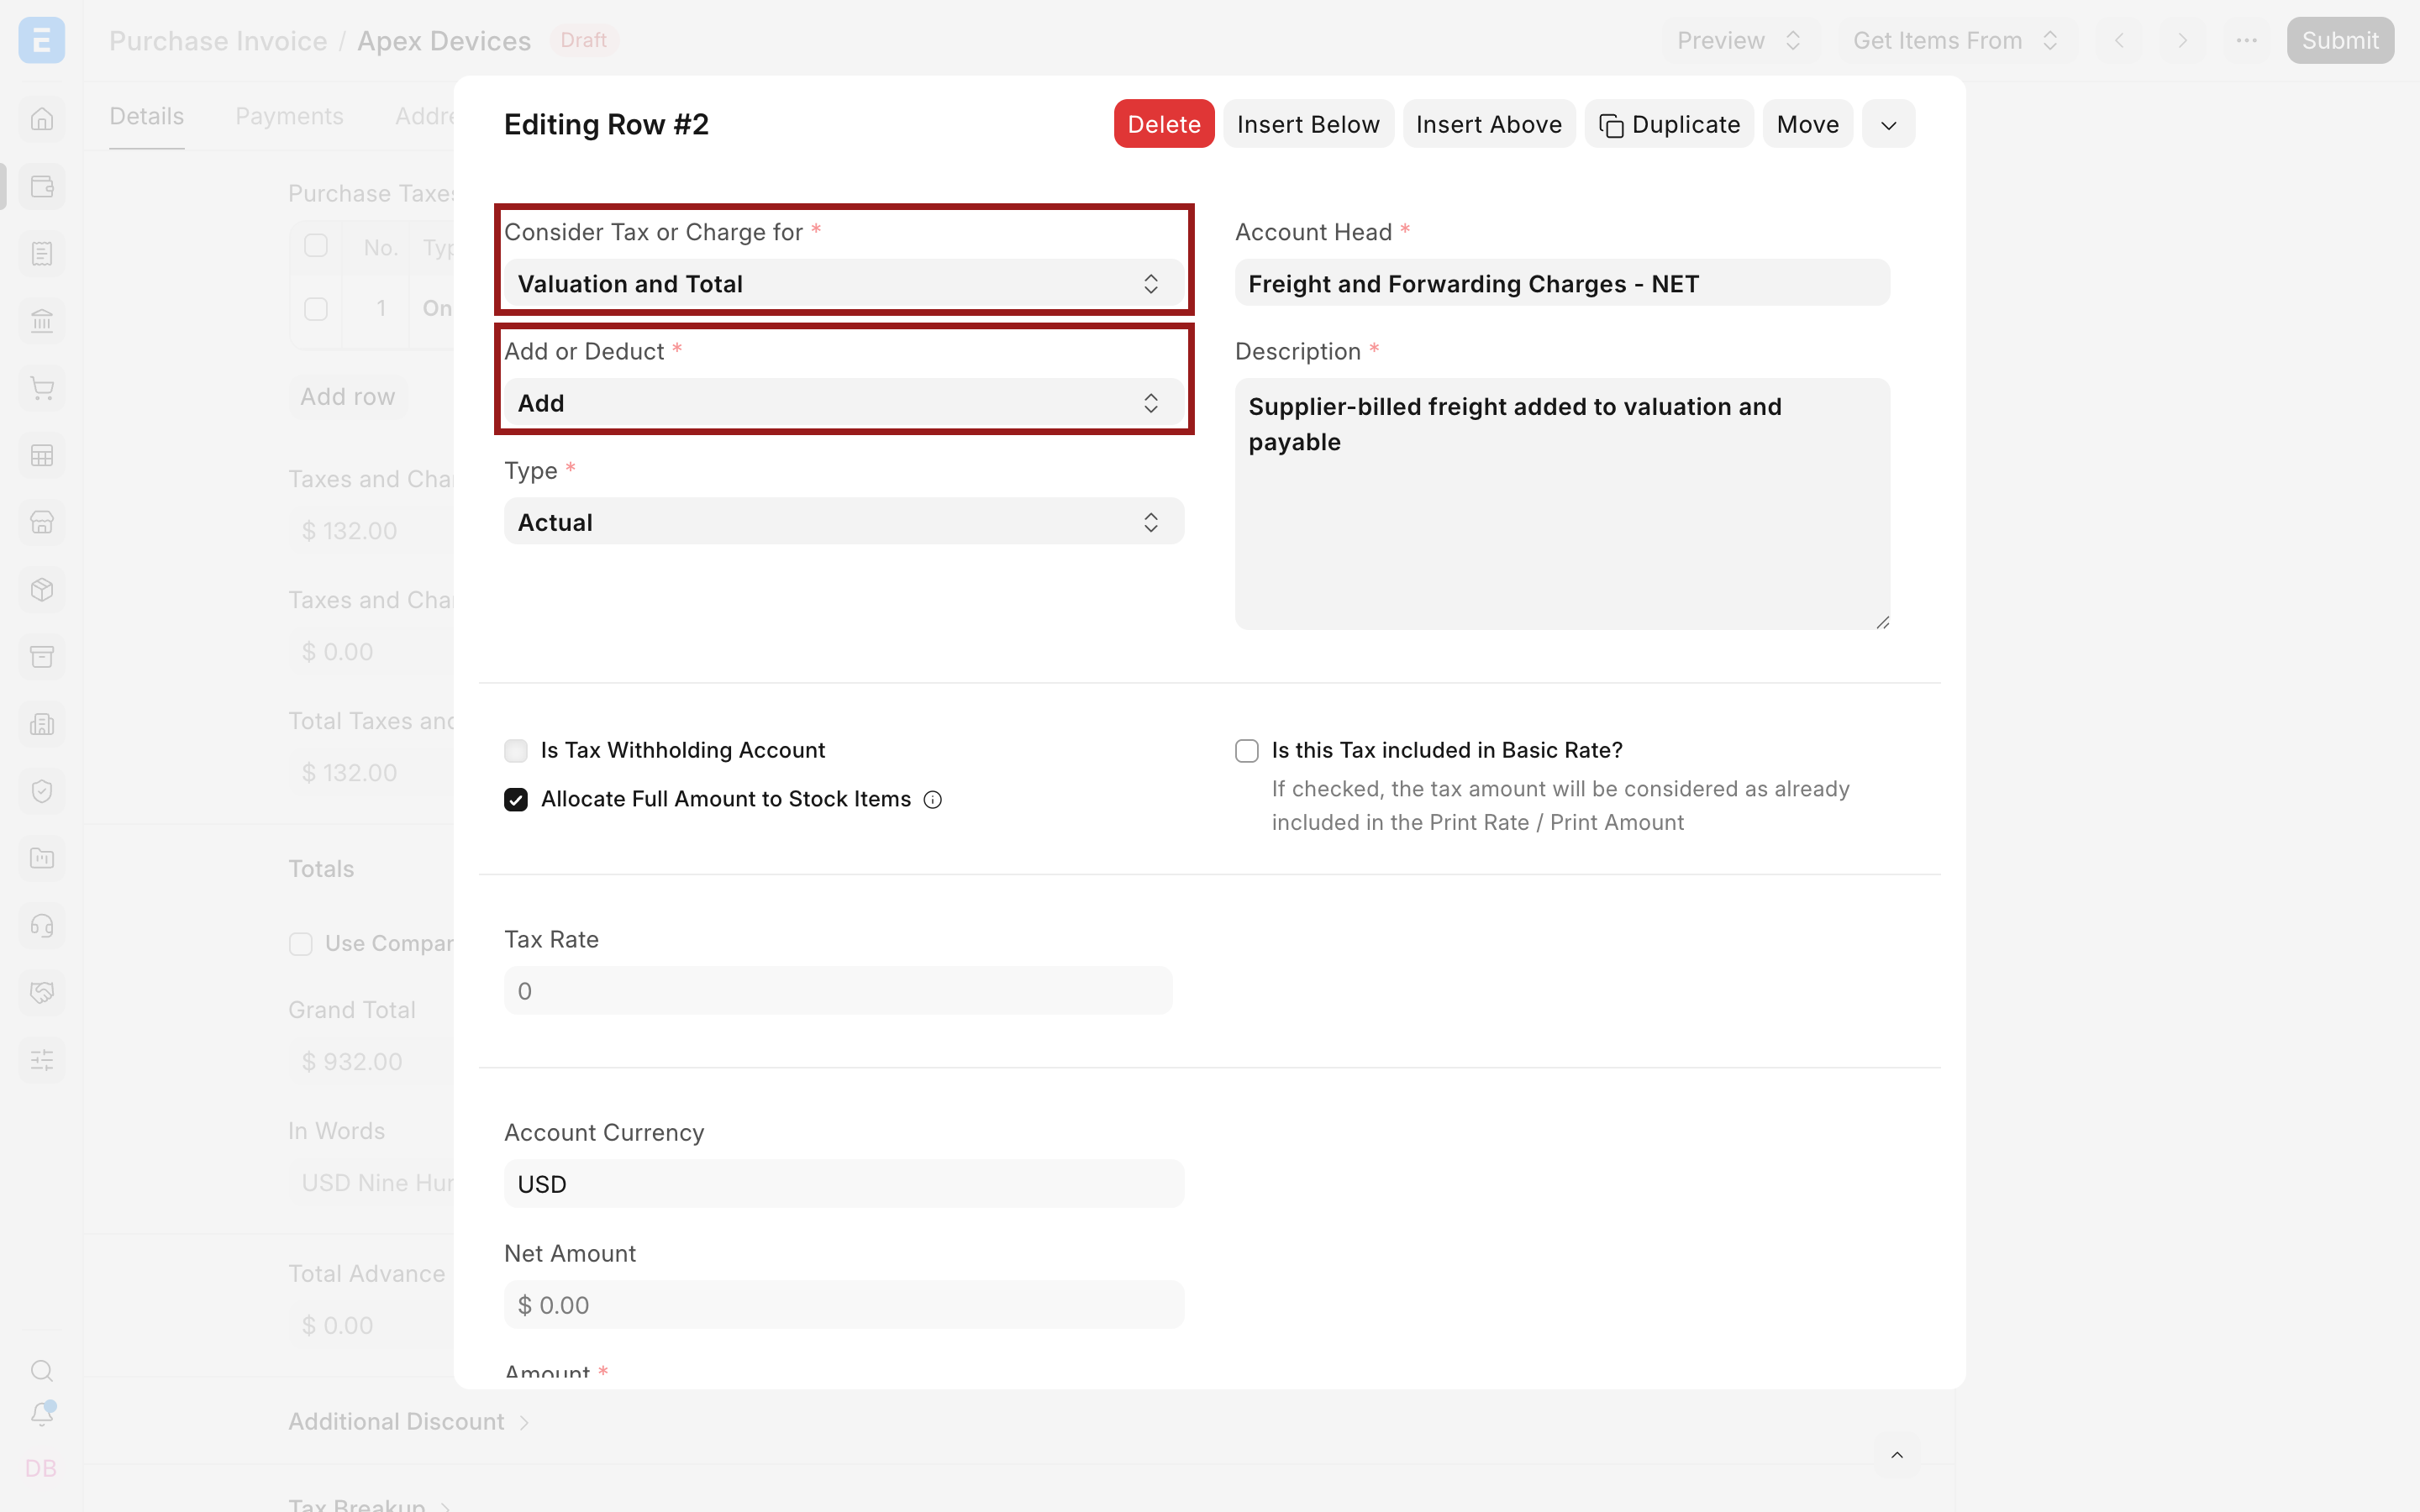Toggle Is Tax Withholding Account checkbox
Screen dimensions: 2420x1512
[516, 751]
